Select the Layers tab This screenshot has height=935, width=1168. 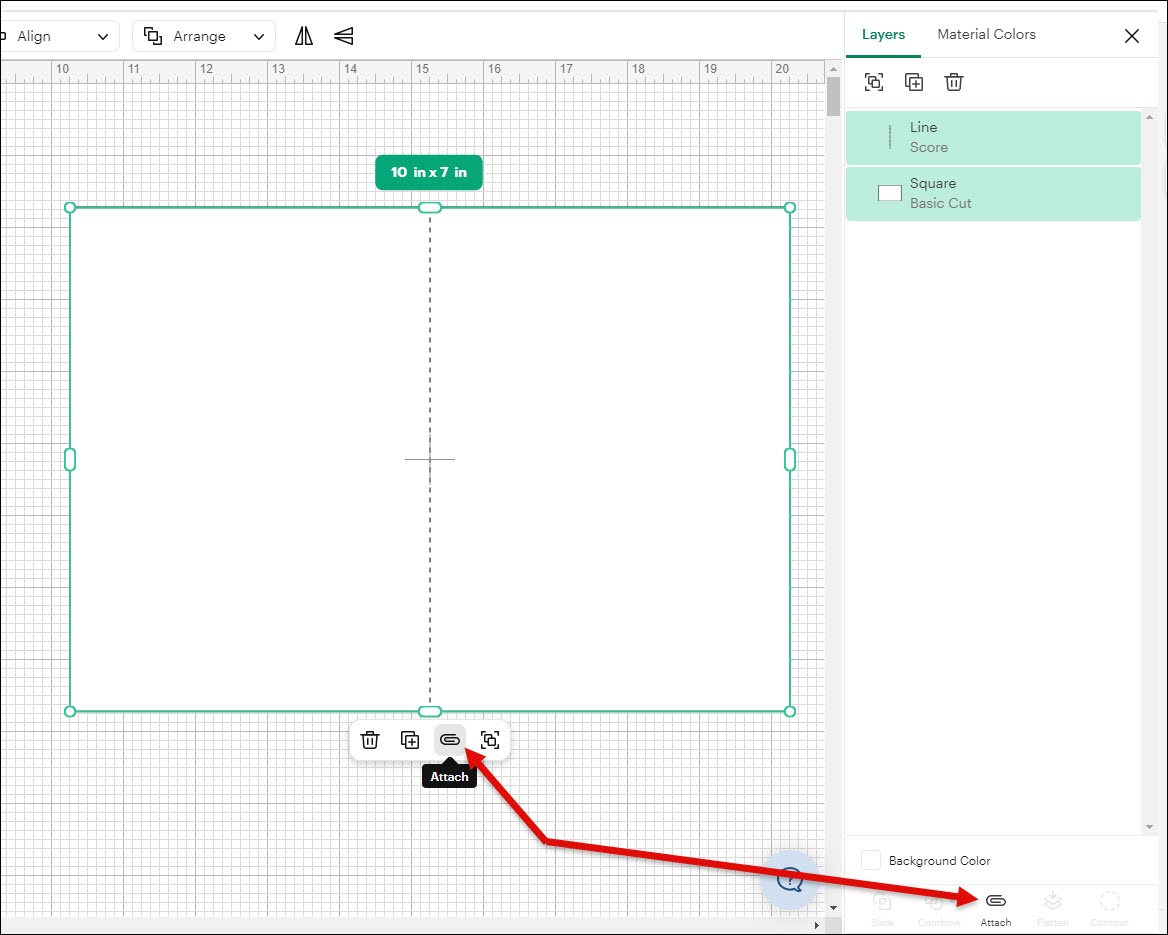tap(883, 34)
